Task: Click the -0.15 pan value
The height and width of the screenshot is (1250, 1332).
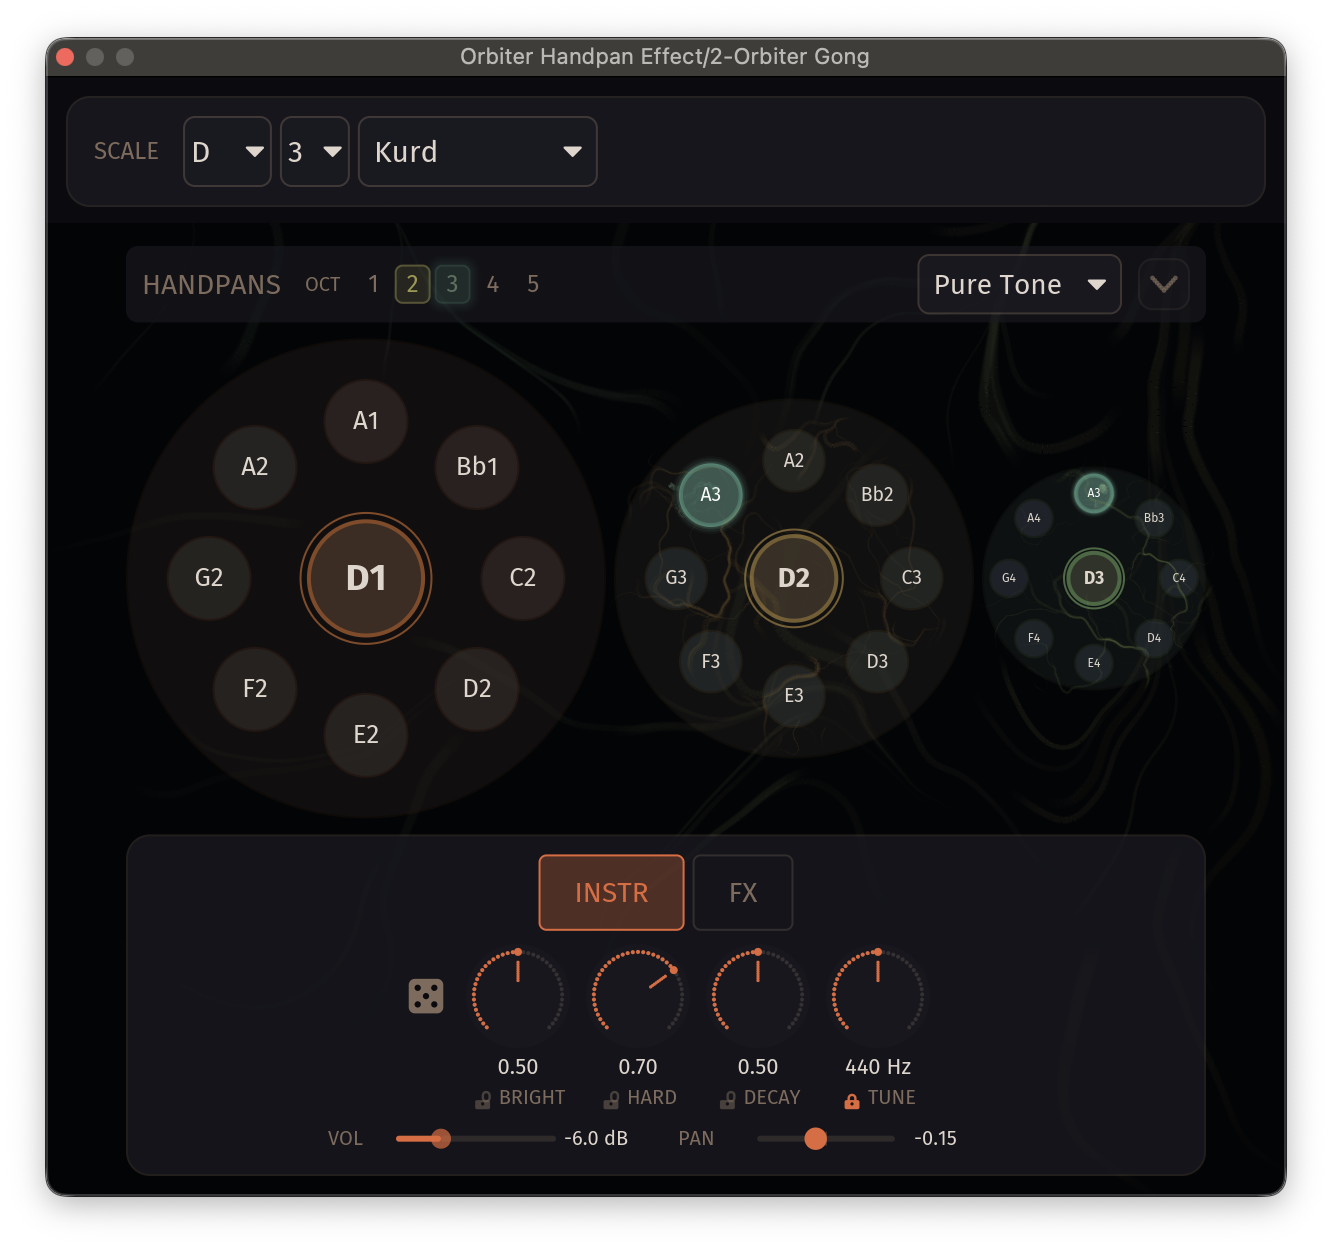Action: (x=935, y=1138)
